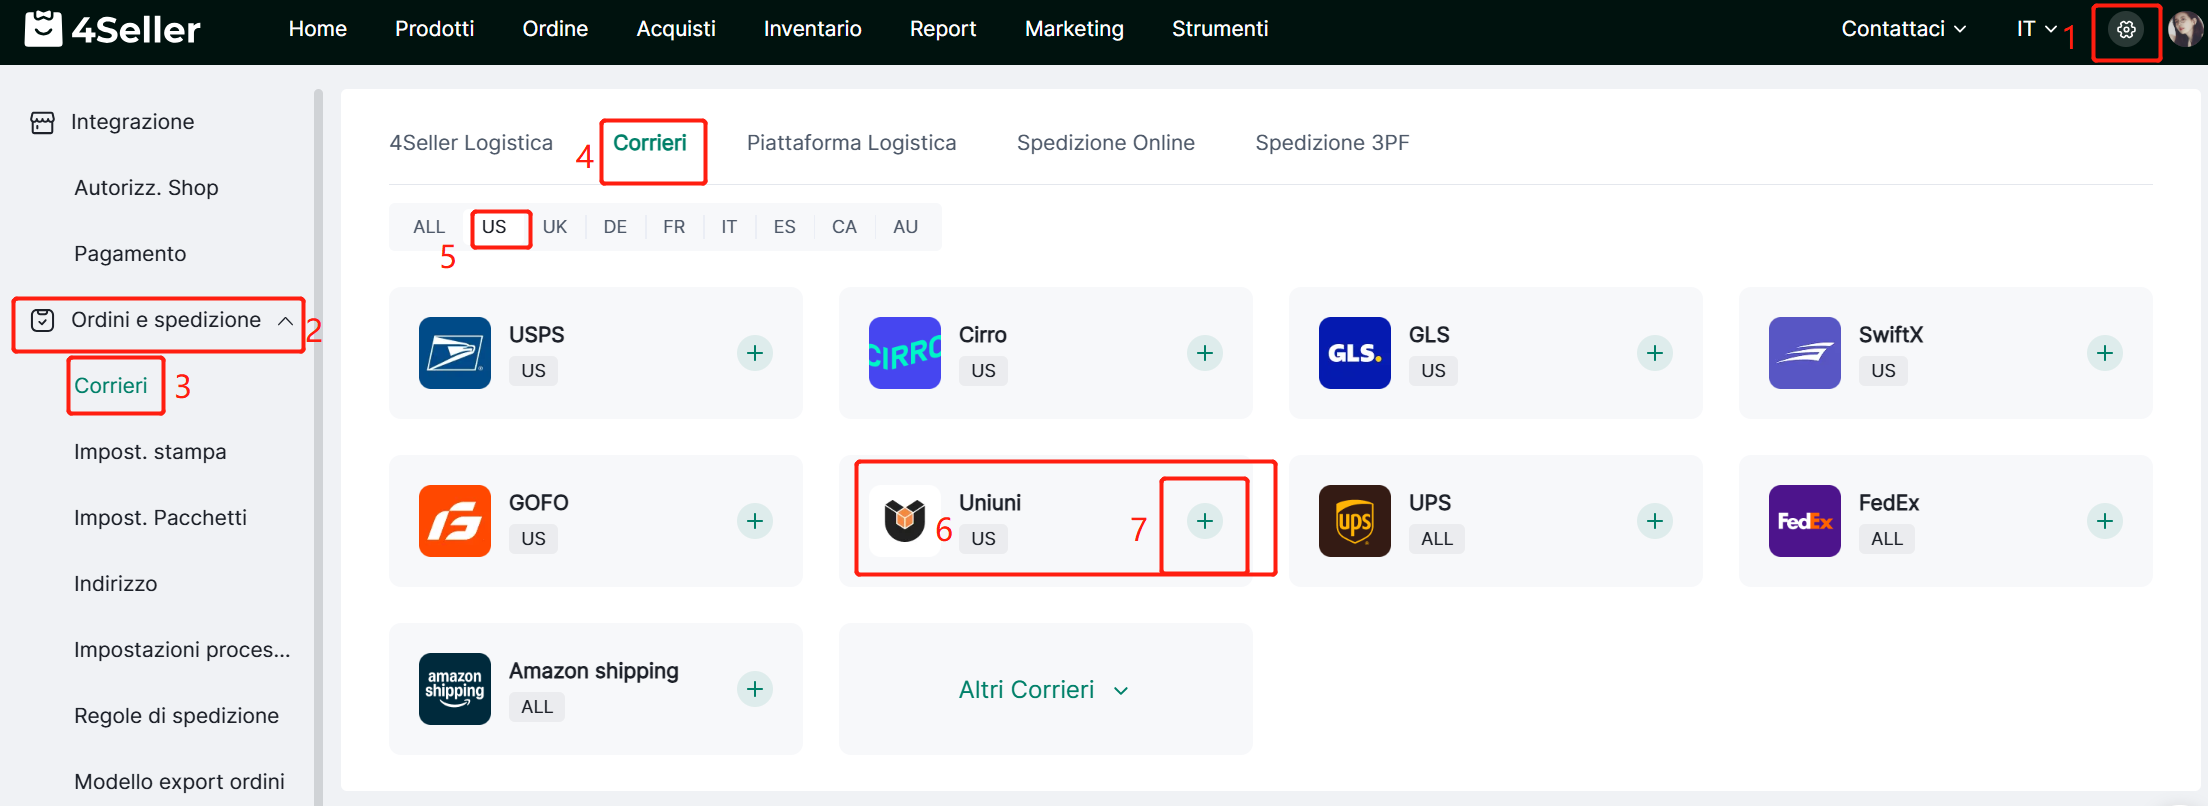
Task: Add the USPS carrier with plus icon
Action: tap(755, 353)
